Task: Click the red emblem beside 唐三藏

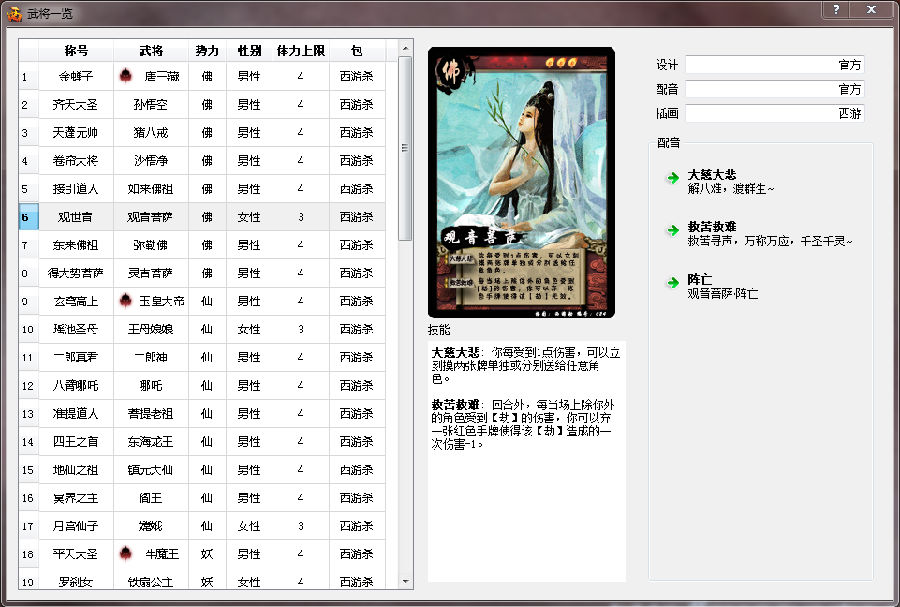Action: (126, 76)
